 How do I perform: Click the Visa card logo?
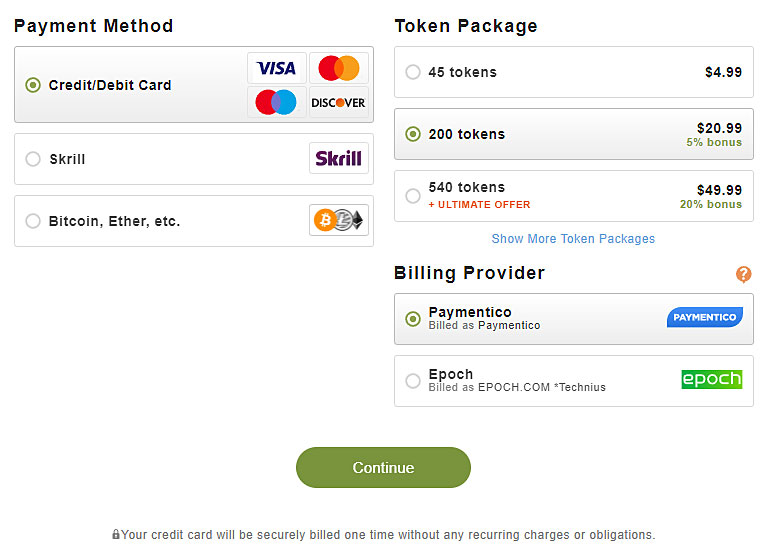coord(277,68)
